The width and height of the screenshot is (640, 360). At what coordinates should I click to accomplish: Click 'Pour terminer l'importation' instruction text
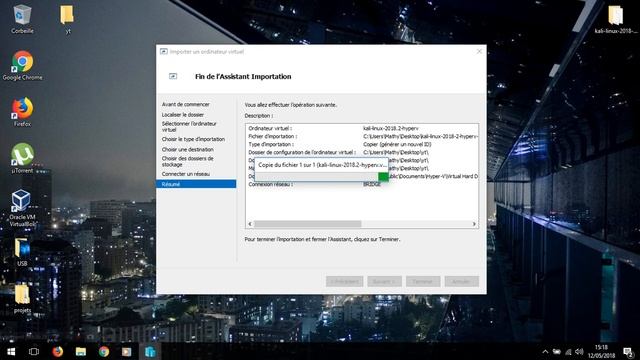pos(322,239)
